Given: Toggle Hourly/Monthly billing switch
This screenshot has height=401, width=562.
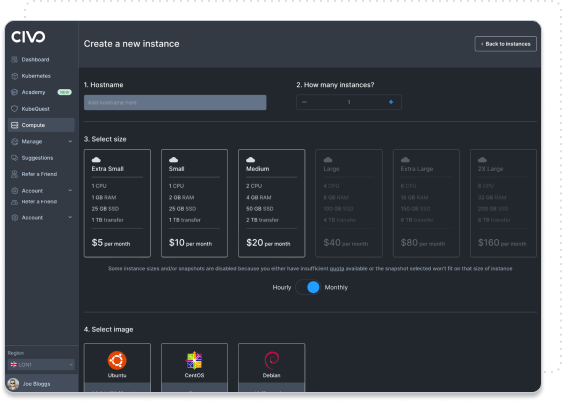Looking at the screenshot, I should [x=308, y=287].
